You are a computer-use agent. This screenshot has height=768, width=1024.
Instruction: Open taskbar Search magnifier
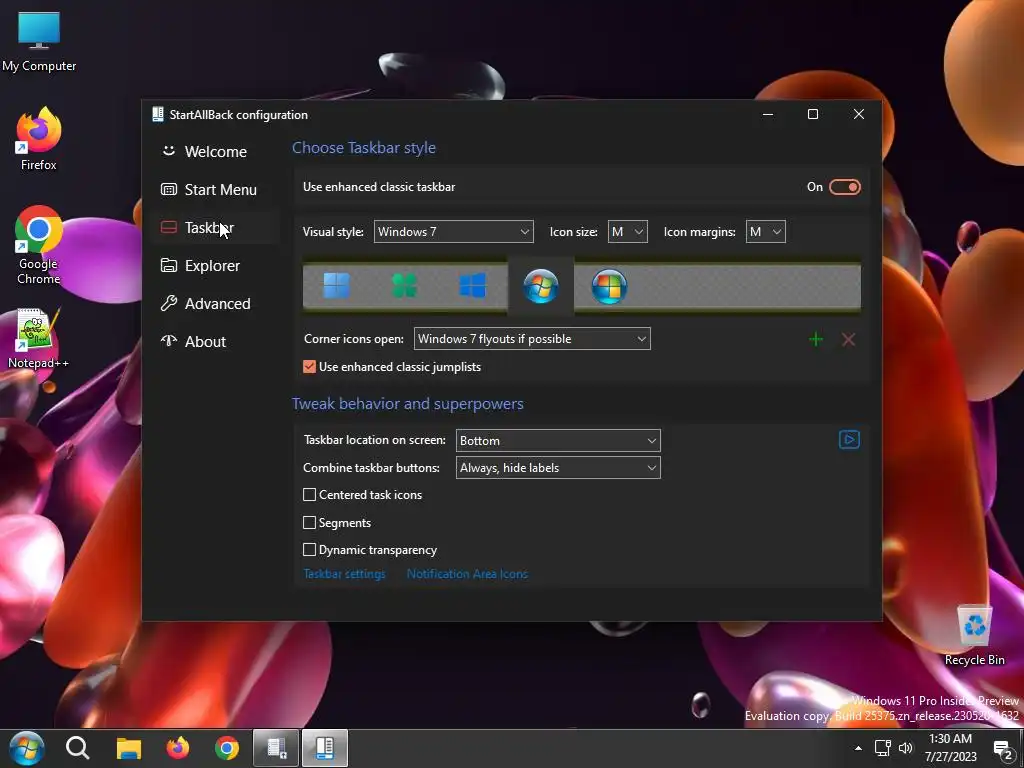pyautogui.click(x=78, y=748)
